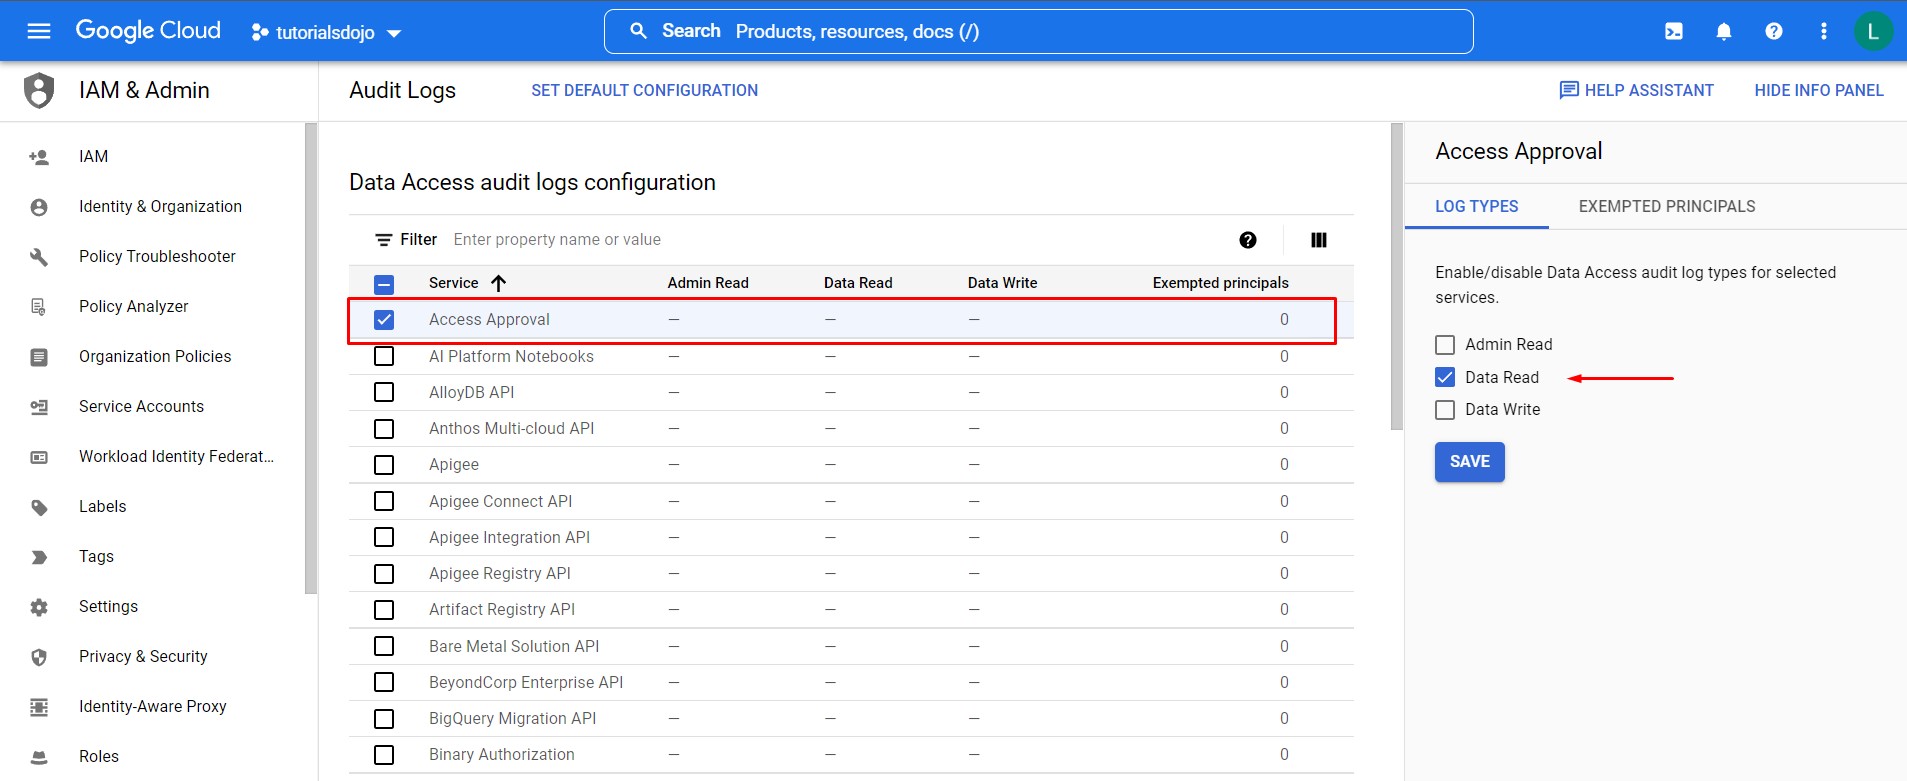Open account avatar labeled L
This screenshot has height=781, width=1907.
click(x=1873, y=31)
